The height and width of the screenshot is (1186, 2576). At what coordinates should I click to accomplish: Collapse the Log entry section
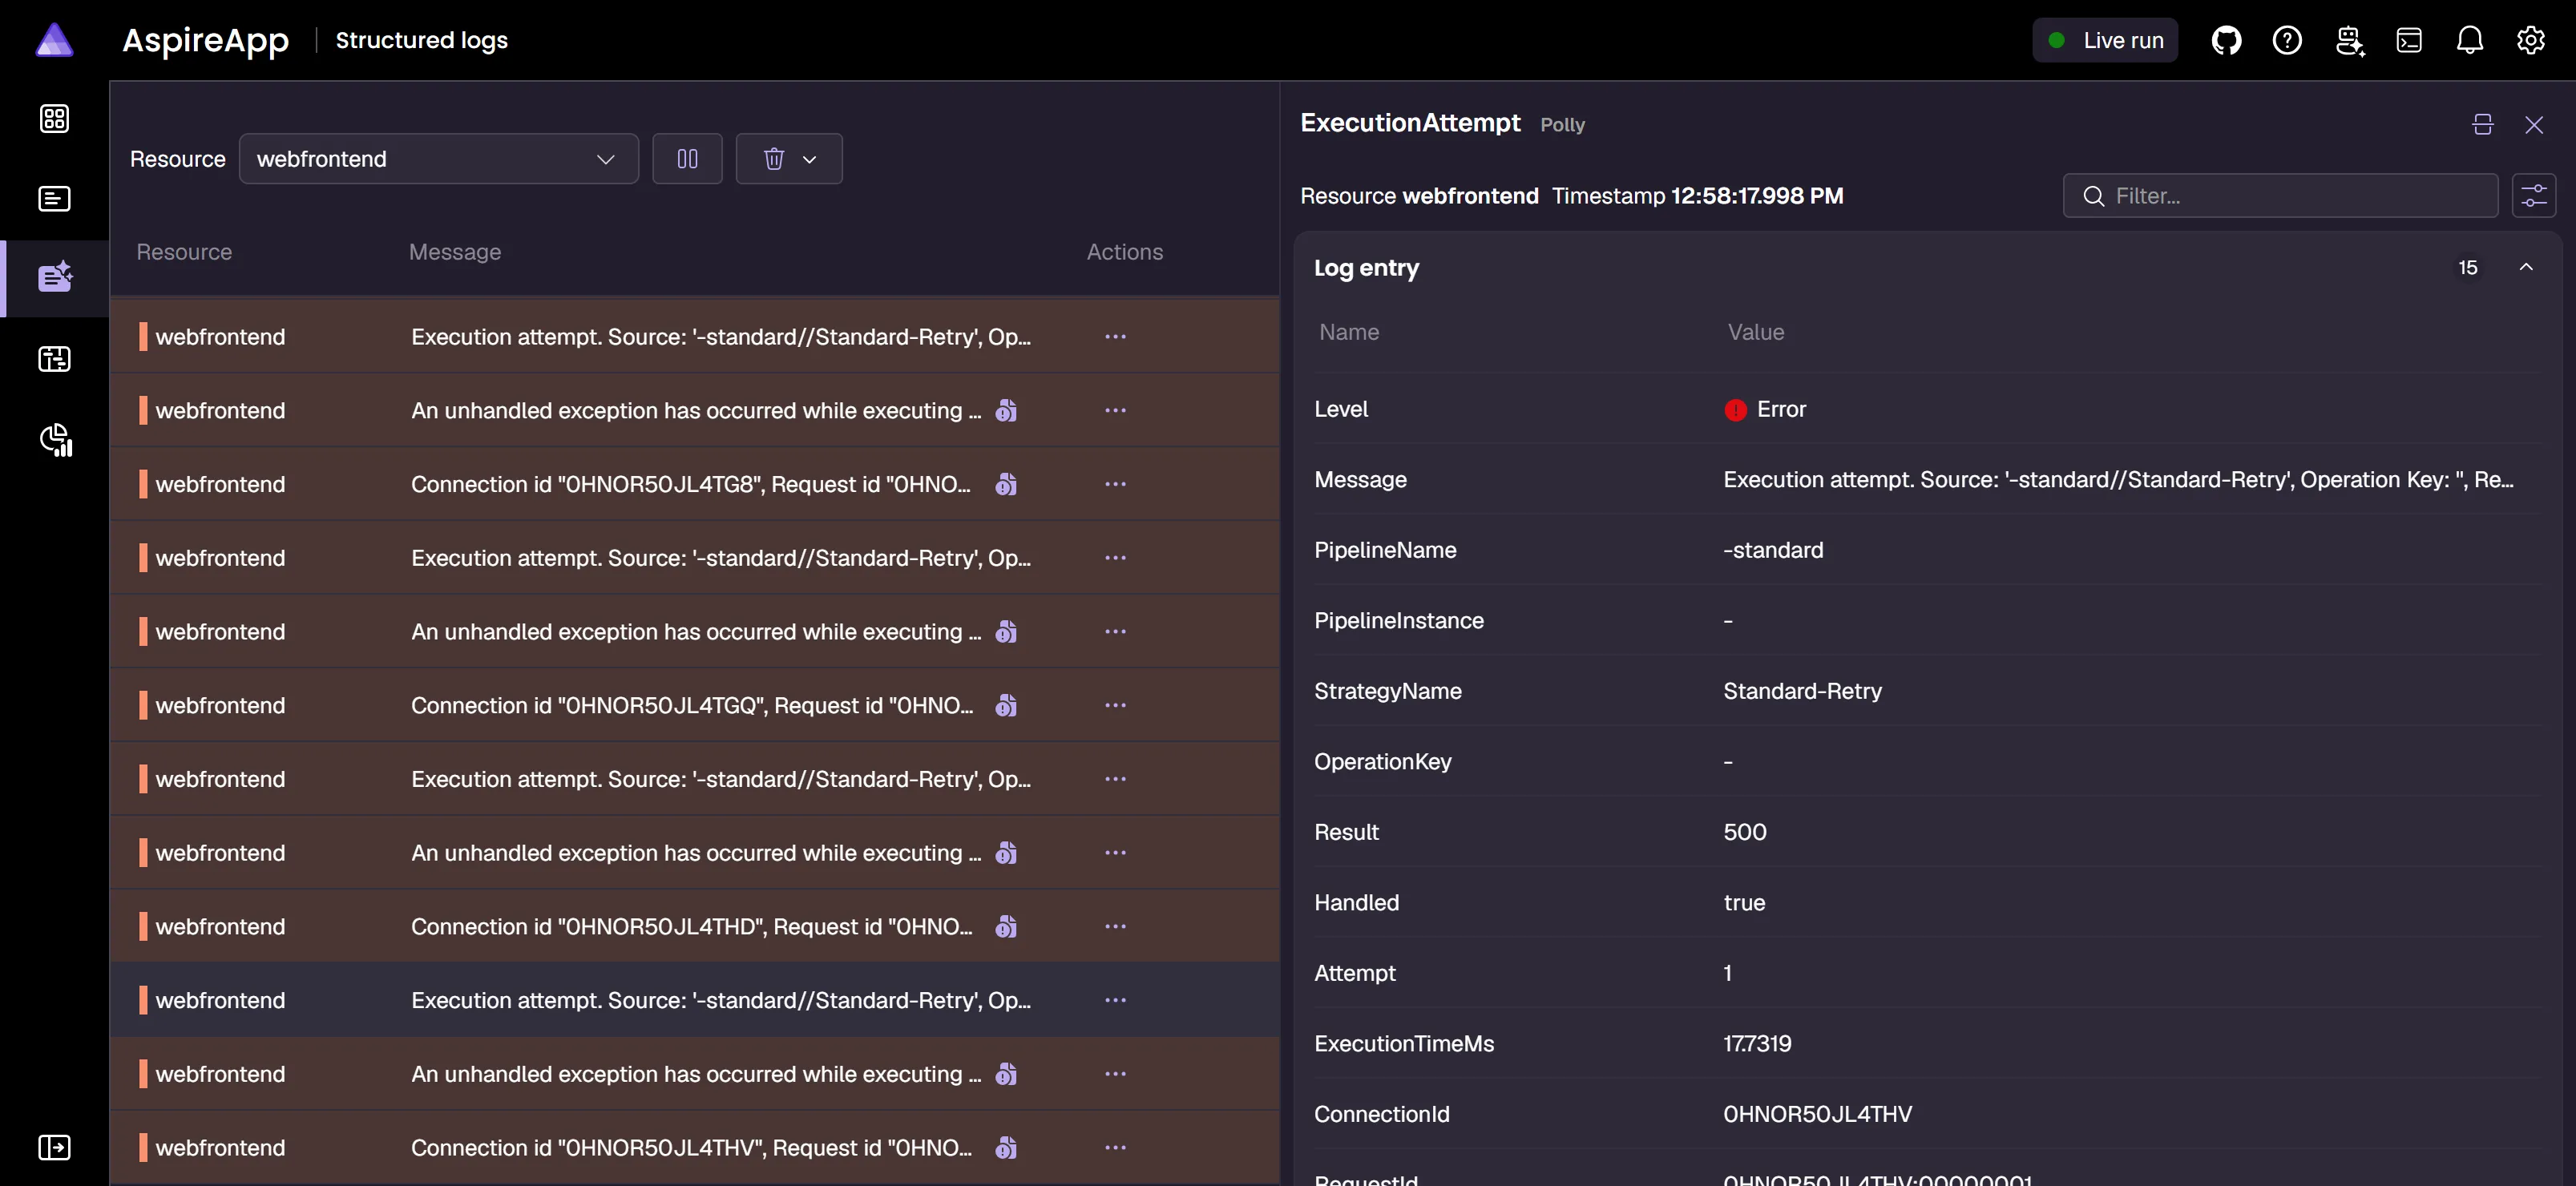(x=2526, y=267)
